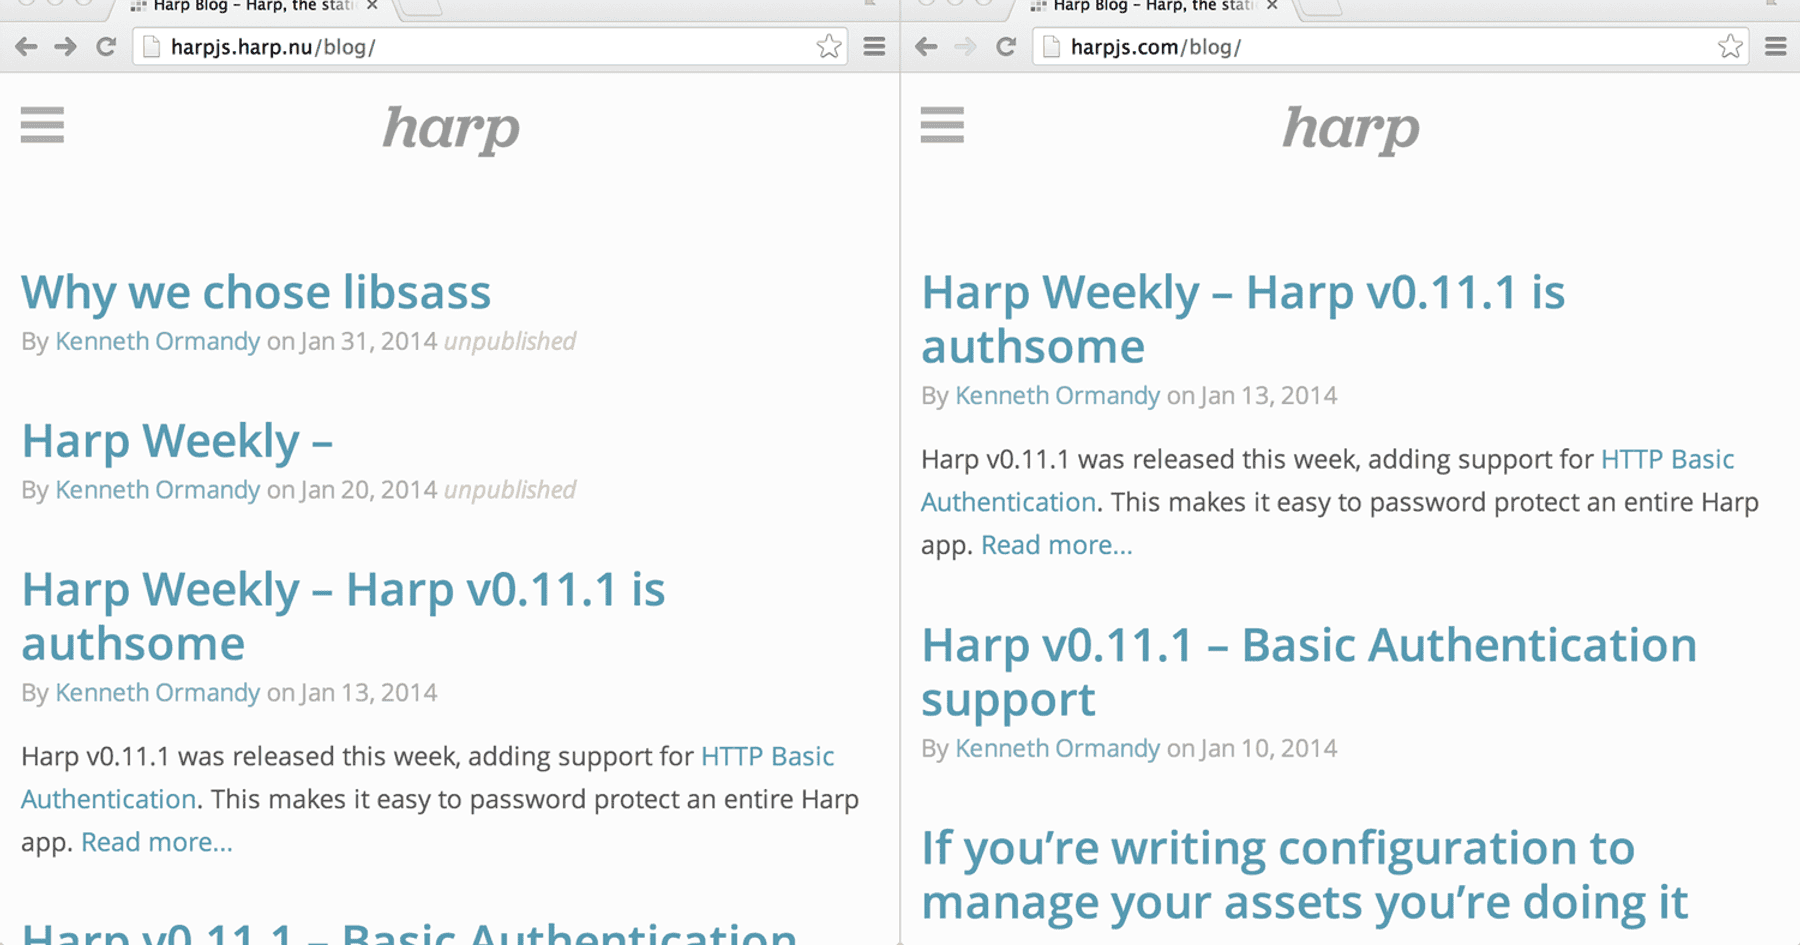Click 'Read more...' under the v0.11.1 summary
The width and height of the screenshot is (1800, 945).
point(1055,544)
